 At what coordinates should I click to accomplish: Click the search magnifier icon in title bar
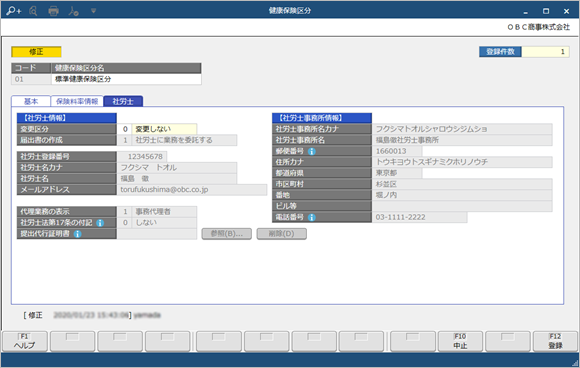(x=33, y=11)
